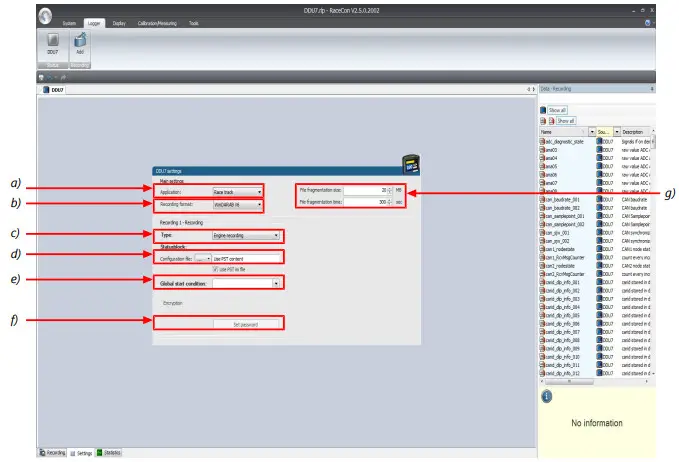Select the can_samplepoint_001 row

point(595,216)
